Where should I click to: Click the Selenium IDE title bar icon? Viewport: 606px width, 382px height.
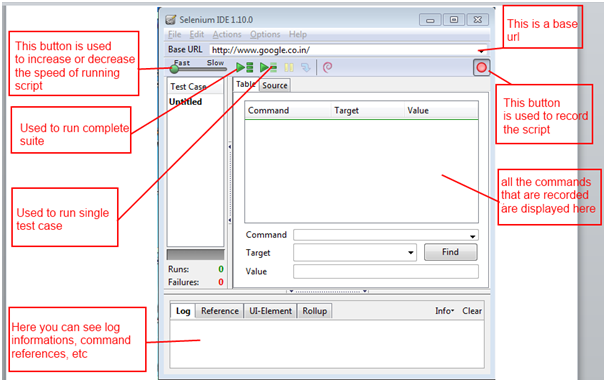click(x=171, y=20)
